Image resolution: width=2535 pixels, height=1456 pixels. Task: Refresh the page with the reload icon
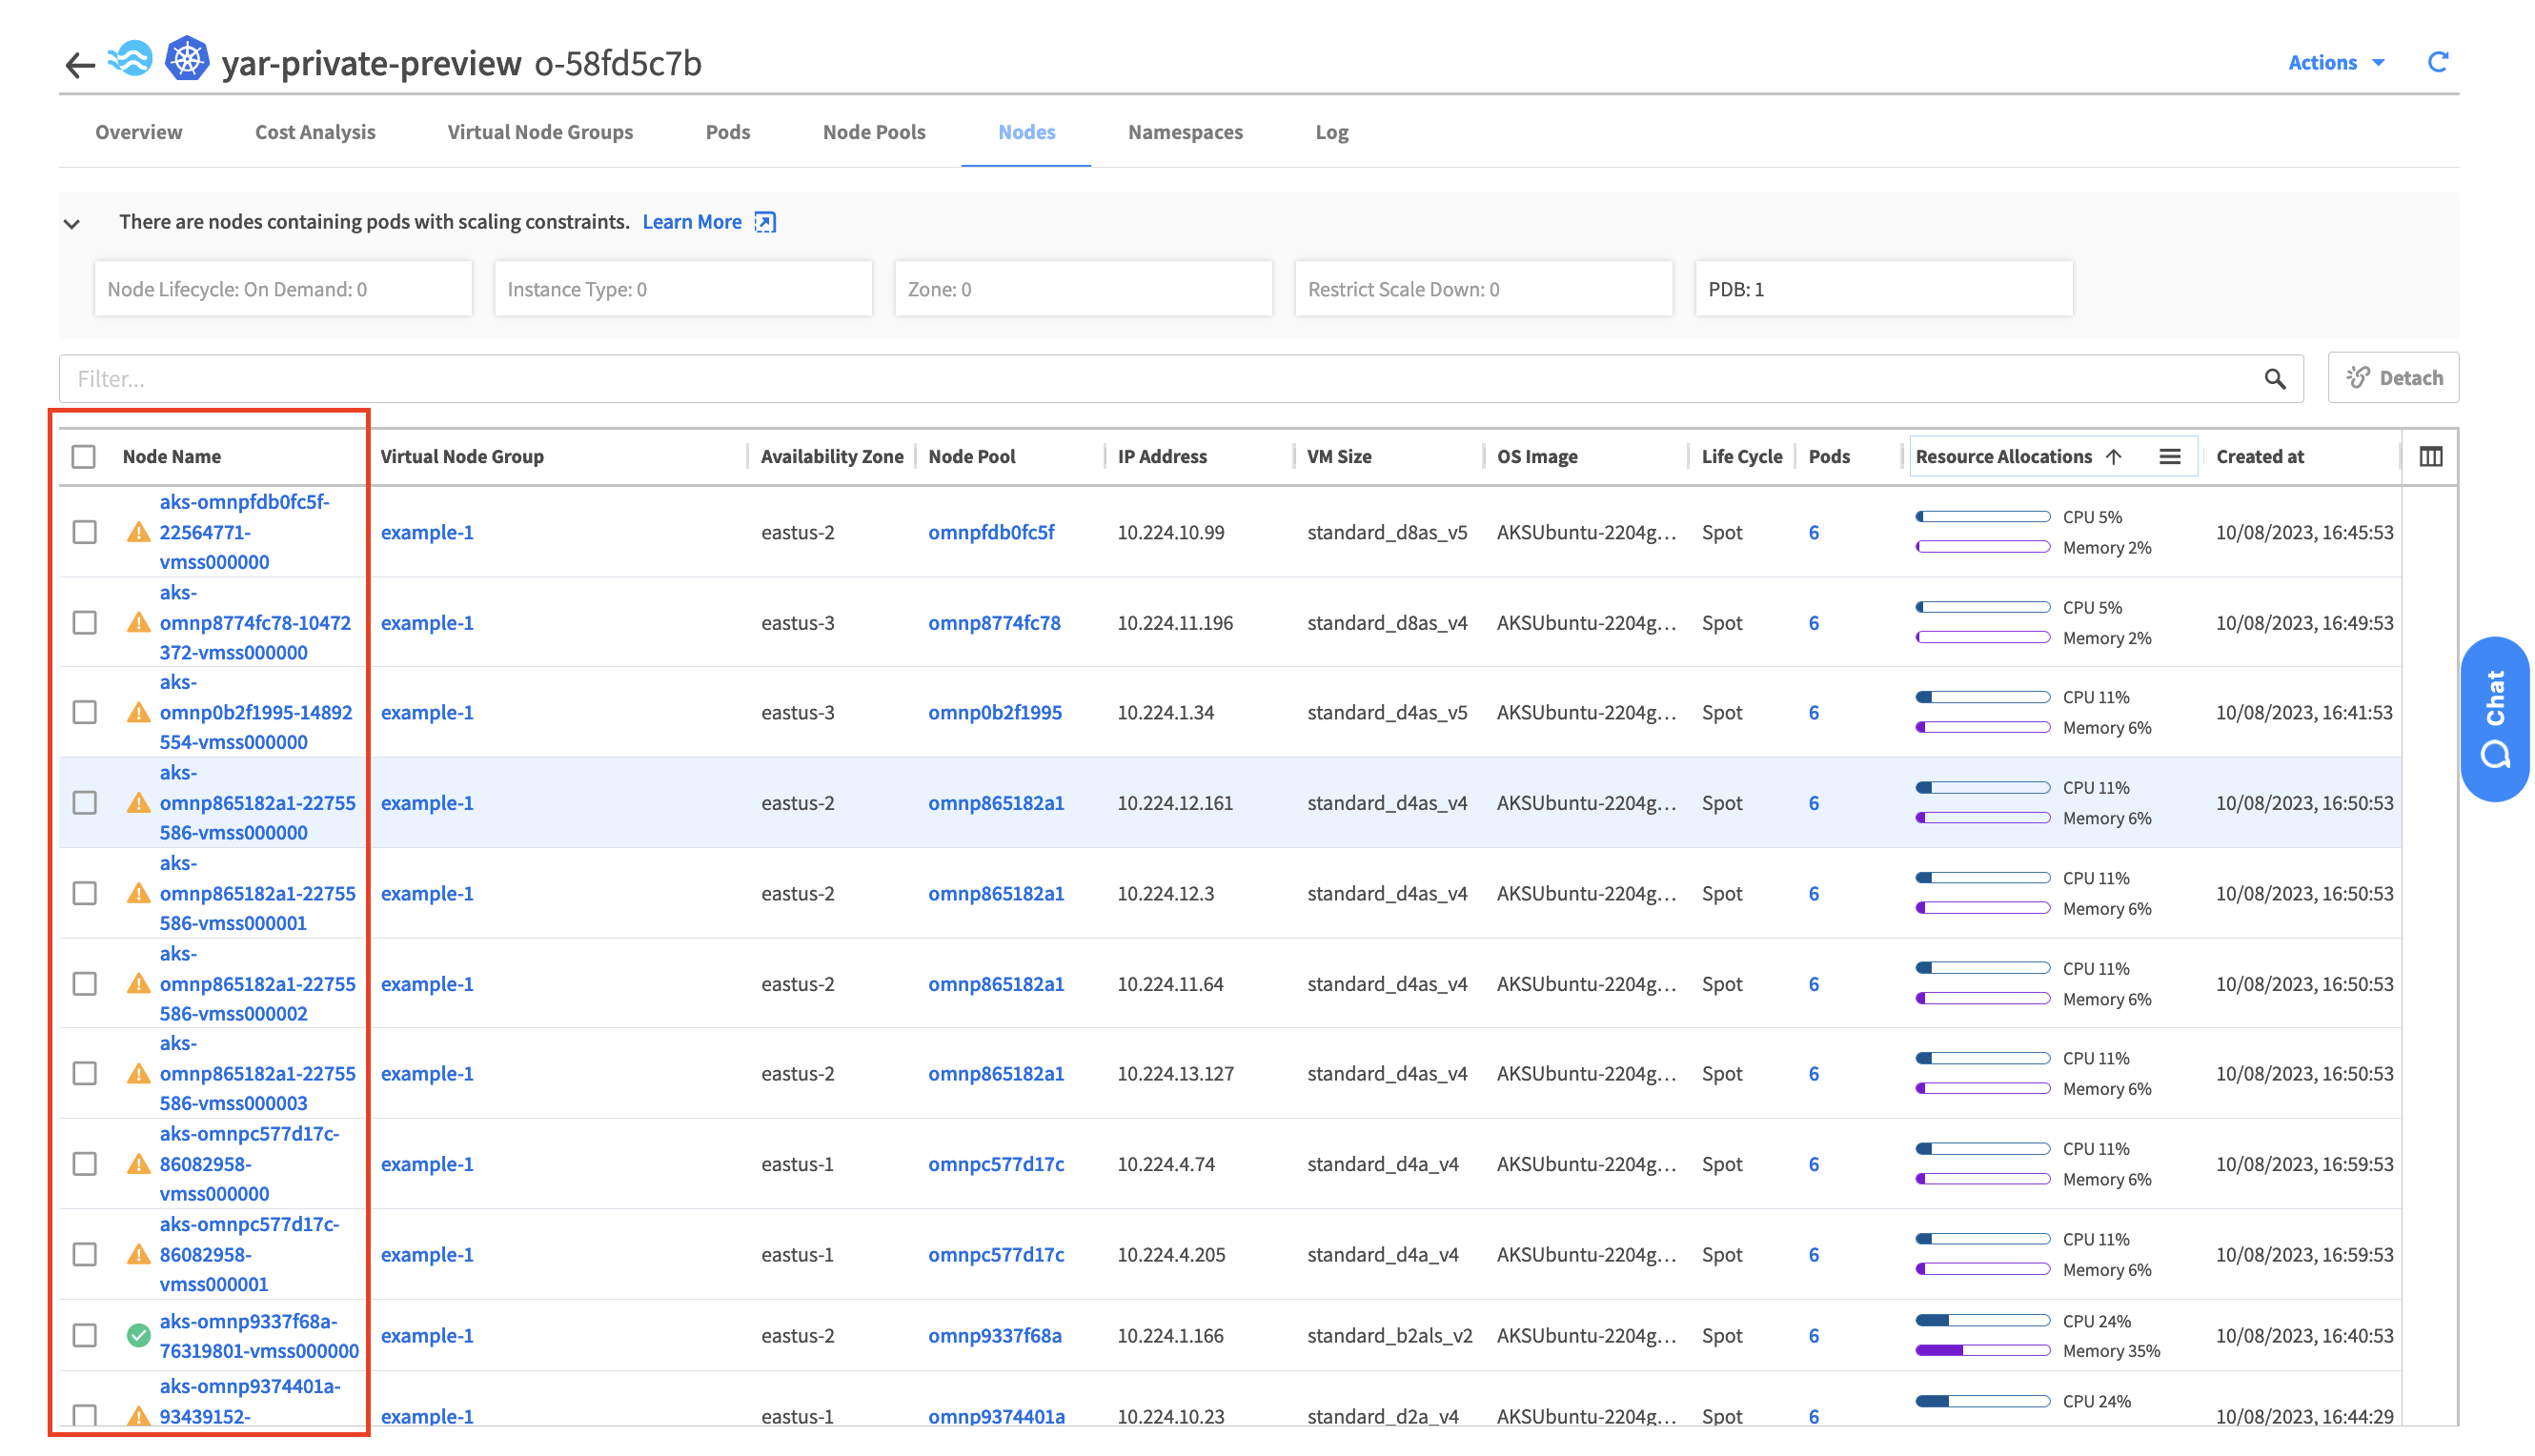[2438, 62]
